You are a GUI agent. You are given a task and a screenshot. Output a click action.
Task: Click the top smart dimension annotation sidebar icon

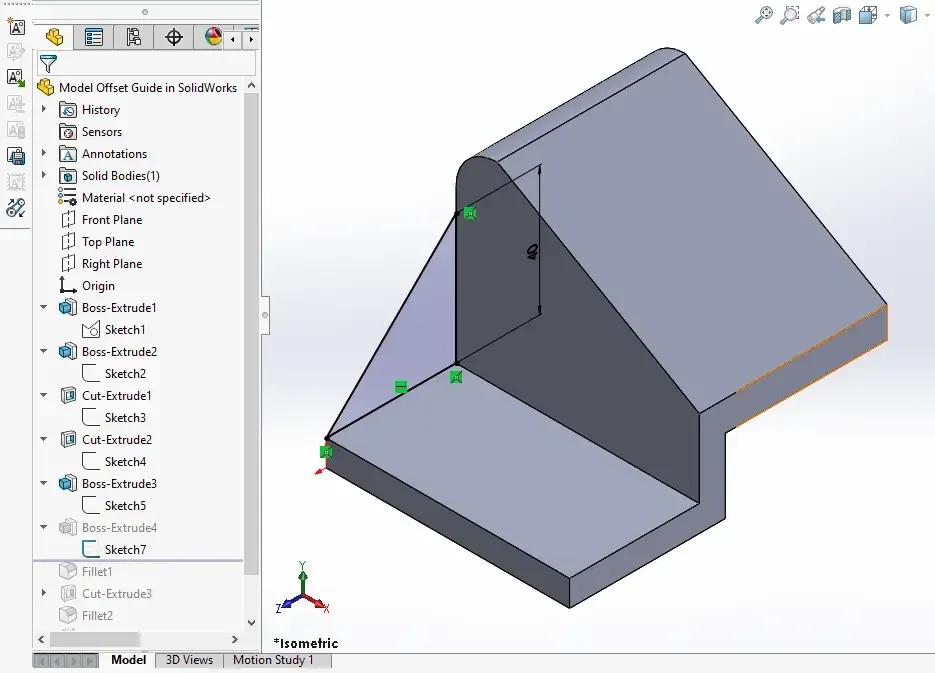[16, 26]
